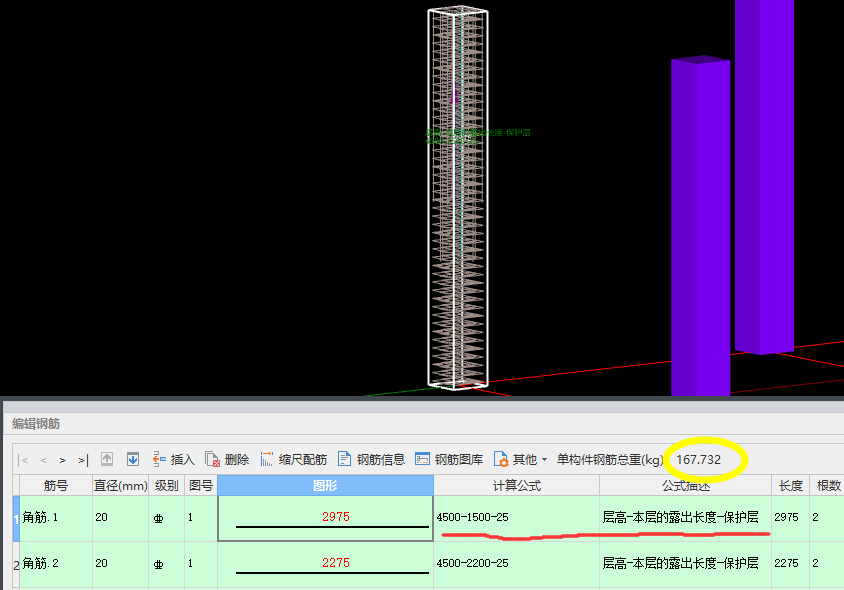Click 删除 to delete the row
Screen dimensions: 844x590
coord(227,460)
